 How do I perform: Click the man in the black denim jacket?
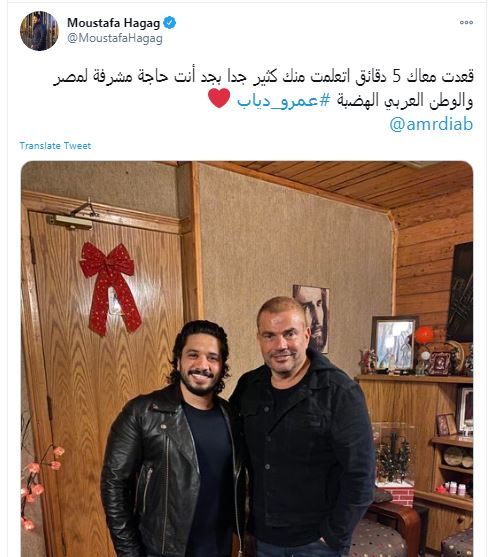[x=302, y=426]
